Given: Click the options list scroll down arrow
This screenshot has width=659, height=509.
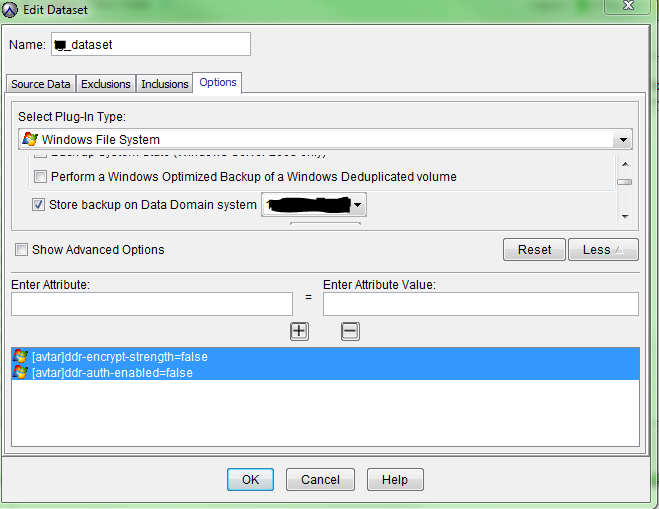Looking at the screenshot, I should click(x=625, y=217).
